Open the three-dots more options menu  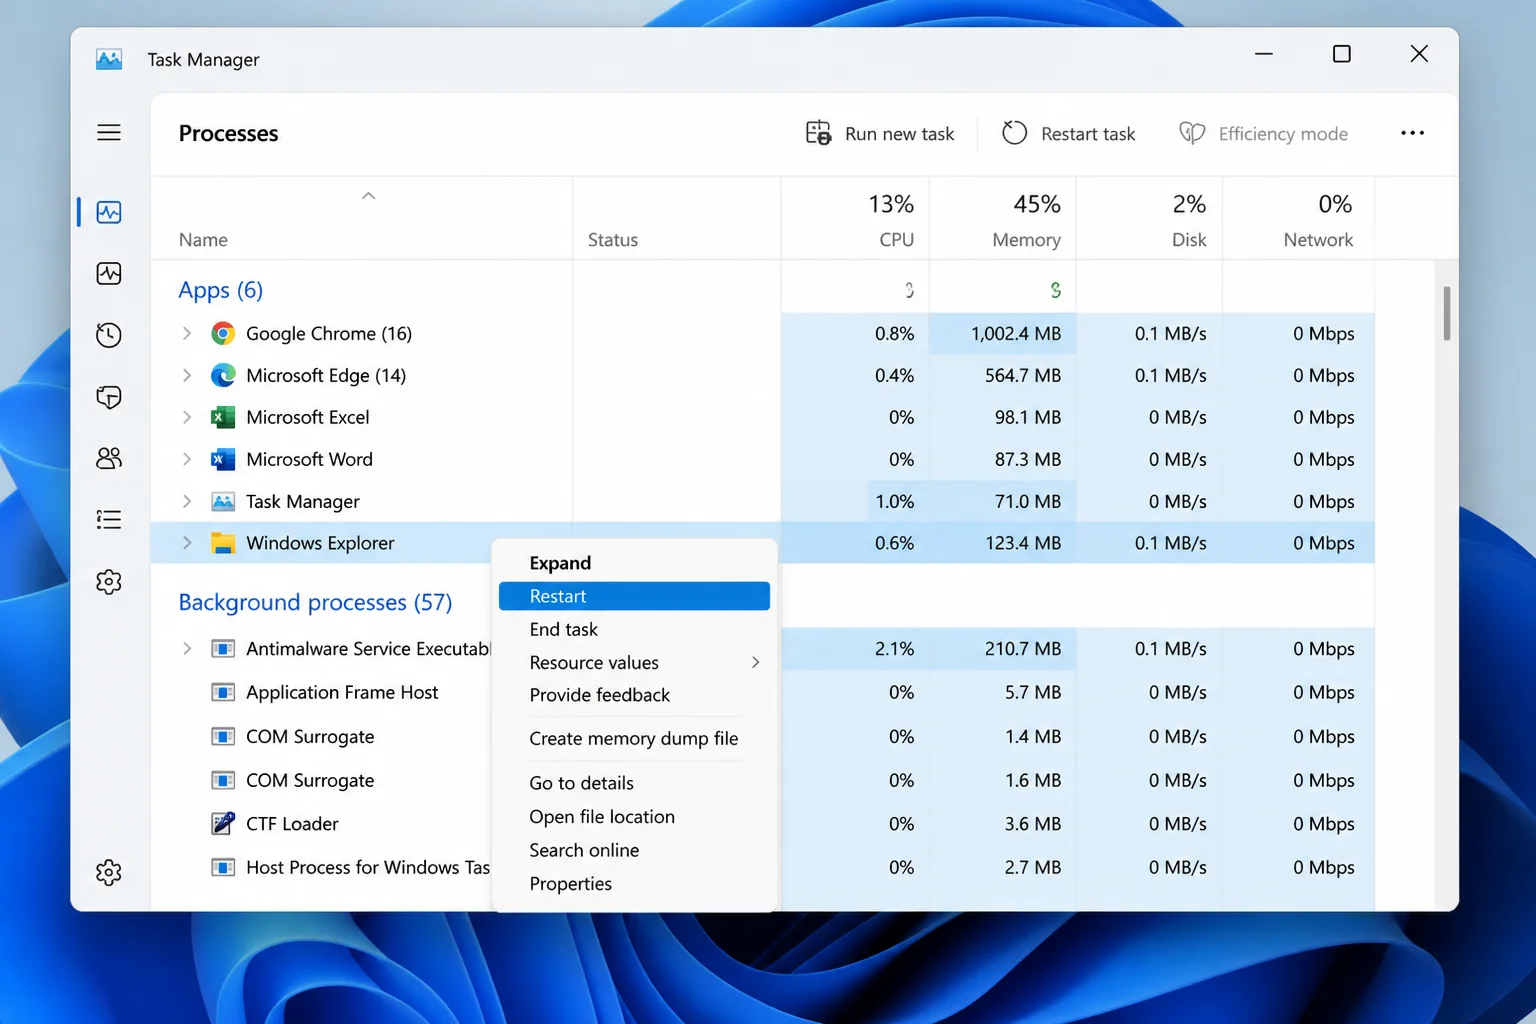pos(1412,133)
